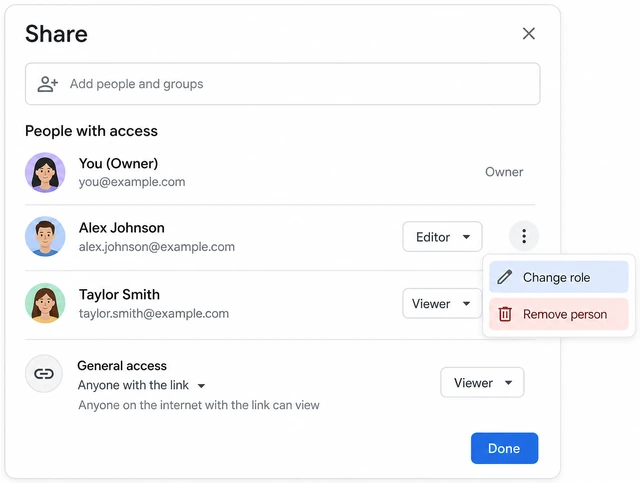Expand the Anyone with the link dropdown
This screenshot has width=640, height=483.
click(141, 385)
